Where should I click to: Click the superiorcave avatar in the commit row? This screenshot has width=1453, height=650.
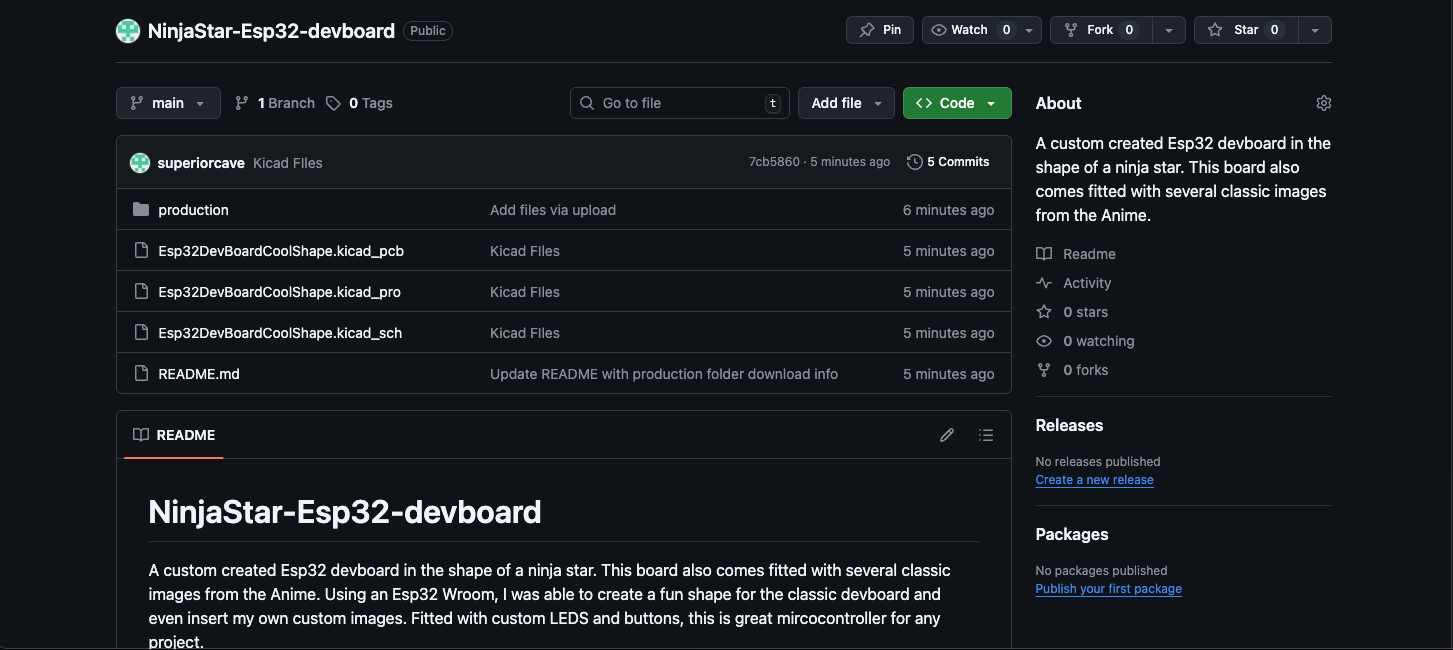[x=140, y=162]
